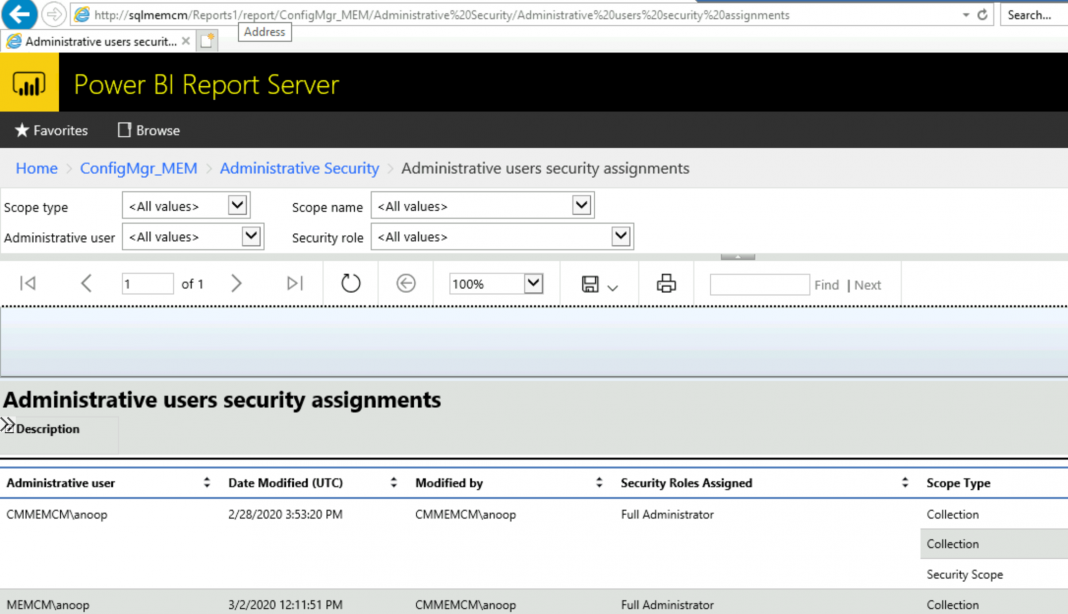Go to the first report page

[28, 283]
